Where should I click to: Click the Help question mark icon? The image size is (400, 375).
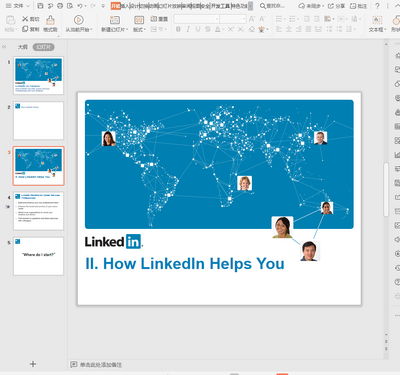pos(377,6)
